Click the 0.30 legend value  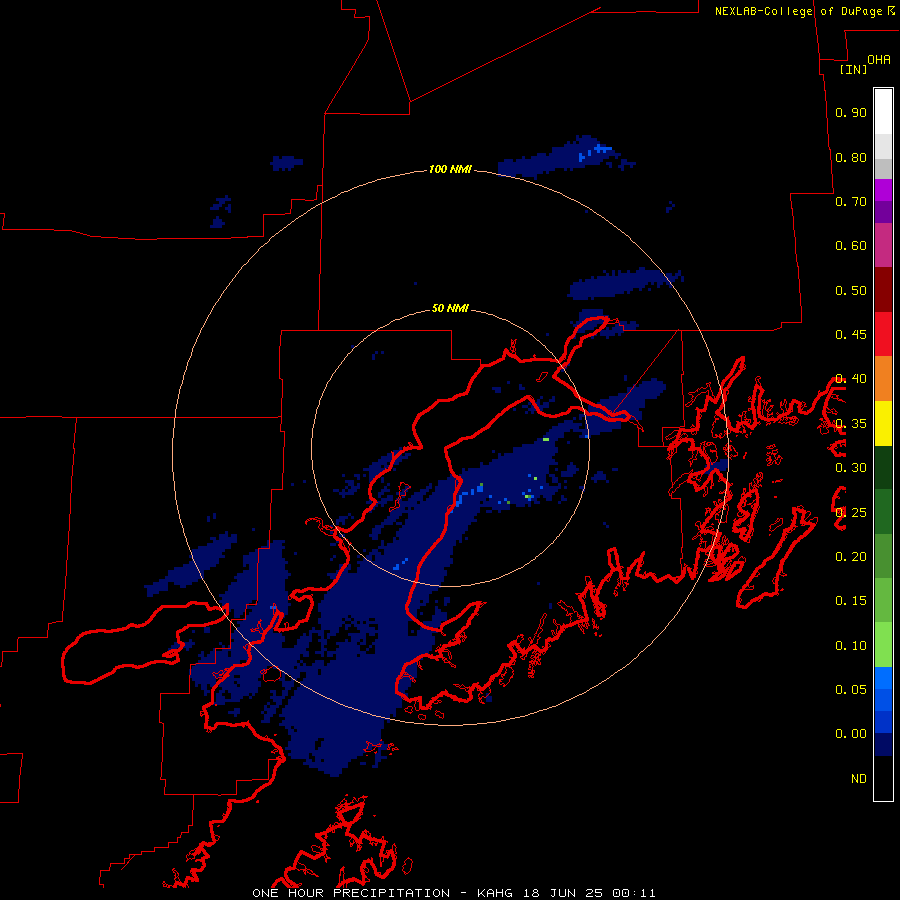(x=851, y=468)
